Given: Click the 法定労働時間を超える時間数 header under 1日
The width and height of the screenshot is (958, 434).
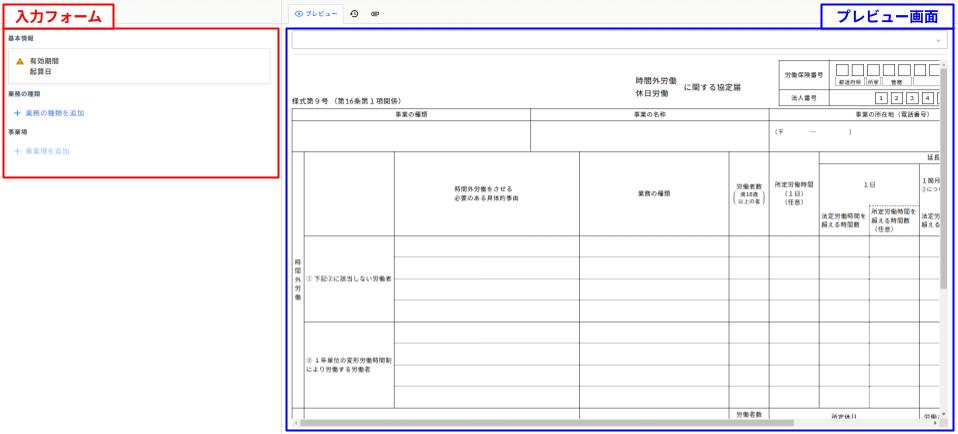Looking at the screenshot, I should click(x=844, y=220).
